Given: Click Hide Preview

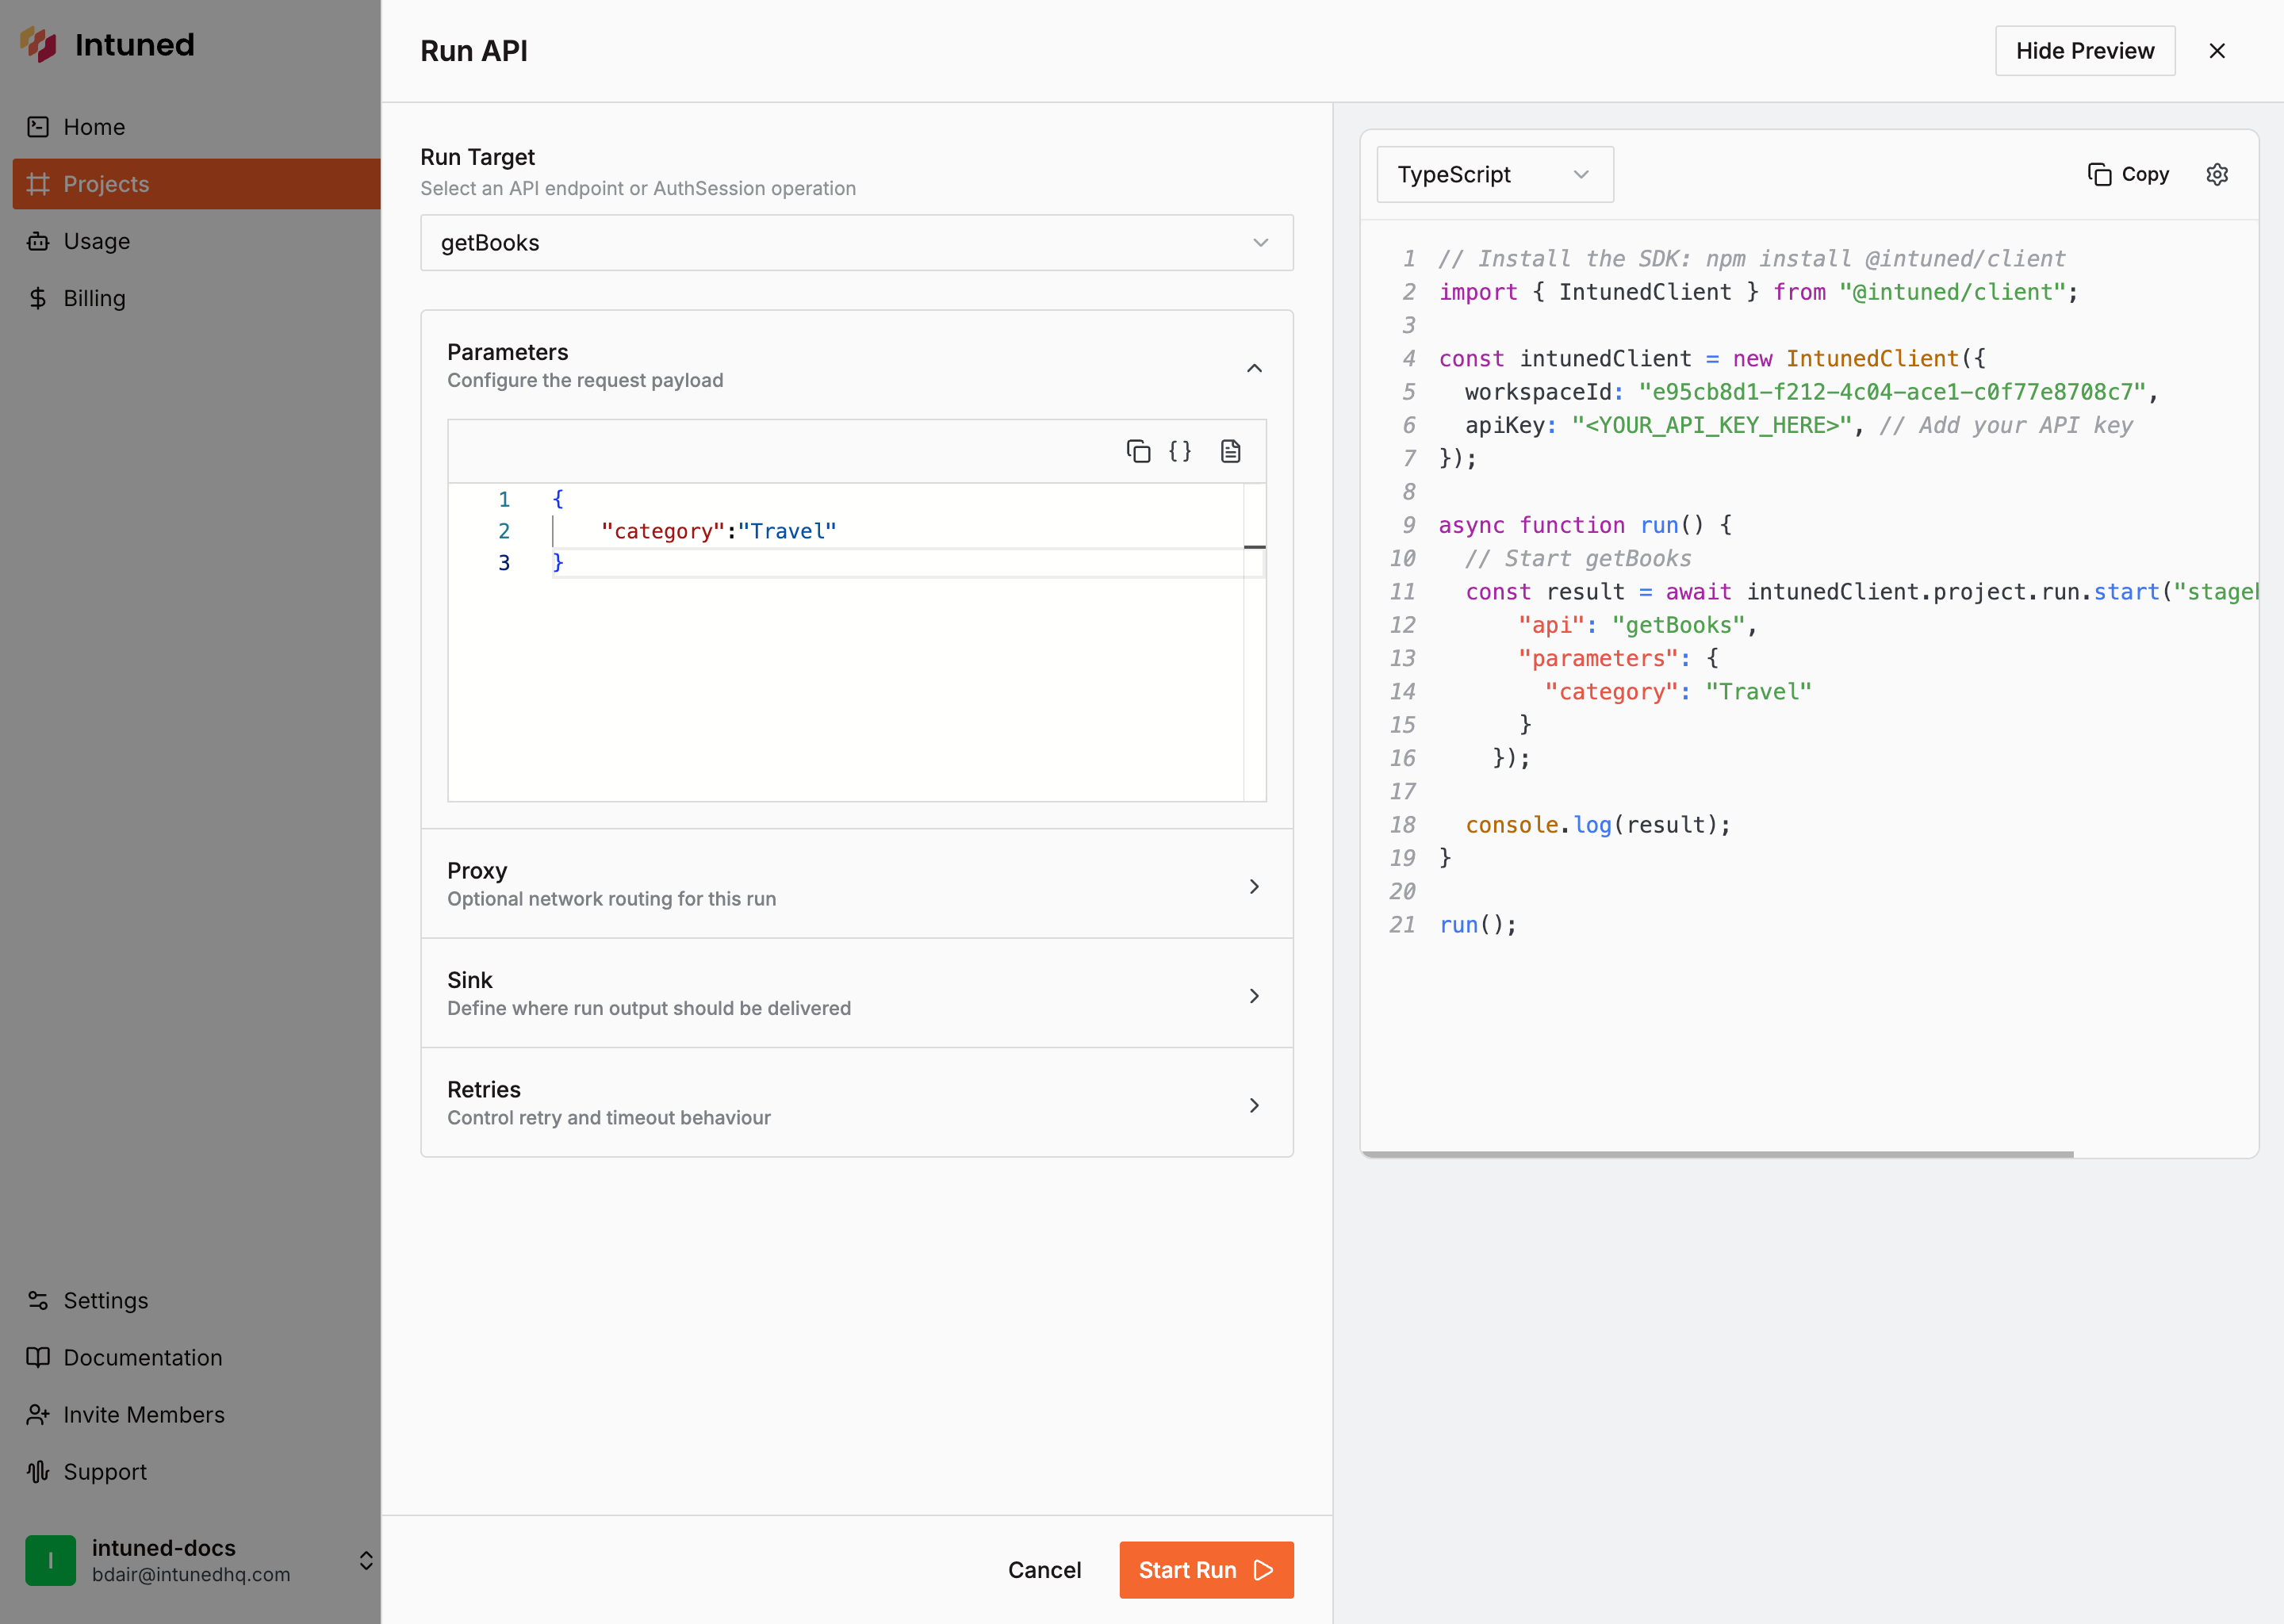Looking at the screenshot, I should click(x=2084, y=50).
